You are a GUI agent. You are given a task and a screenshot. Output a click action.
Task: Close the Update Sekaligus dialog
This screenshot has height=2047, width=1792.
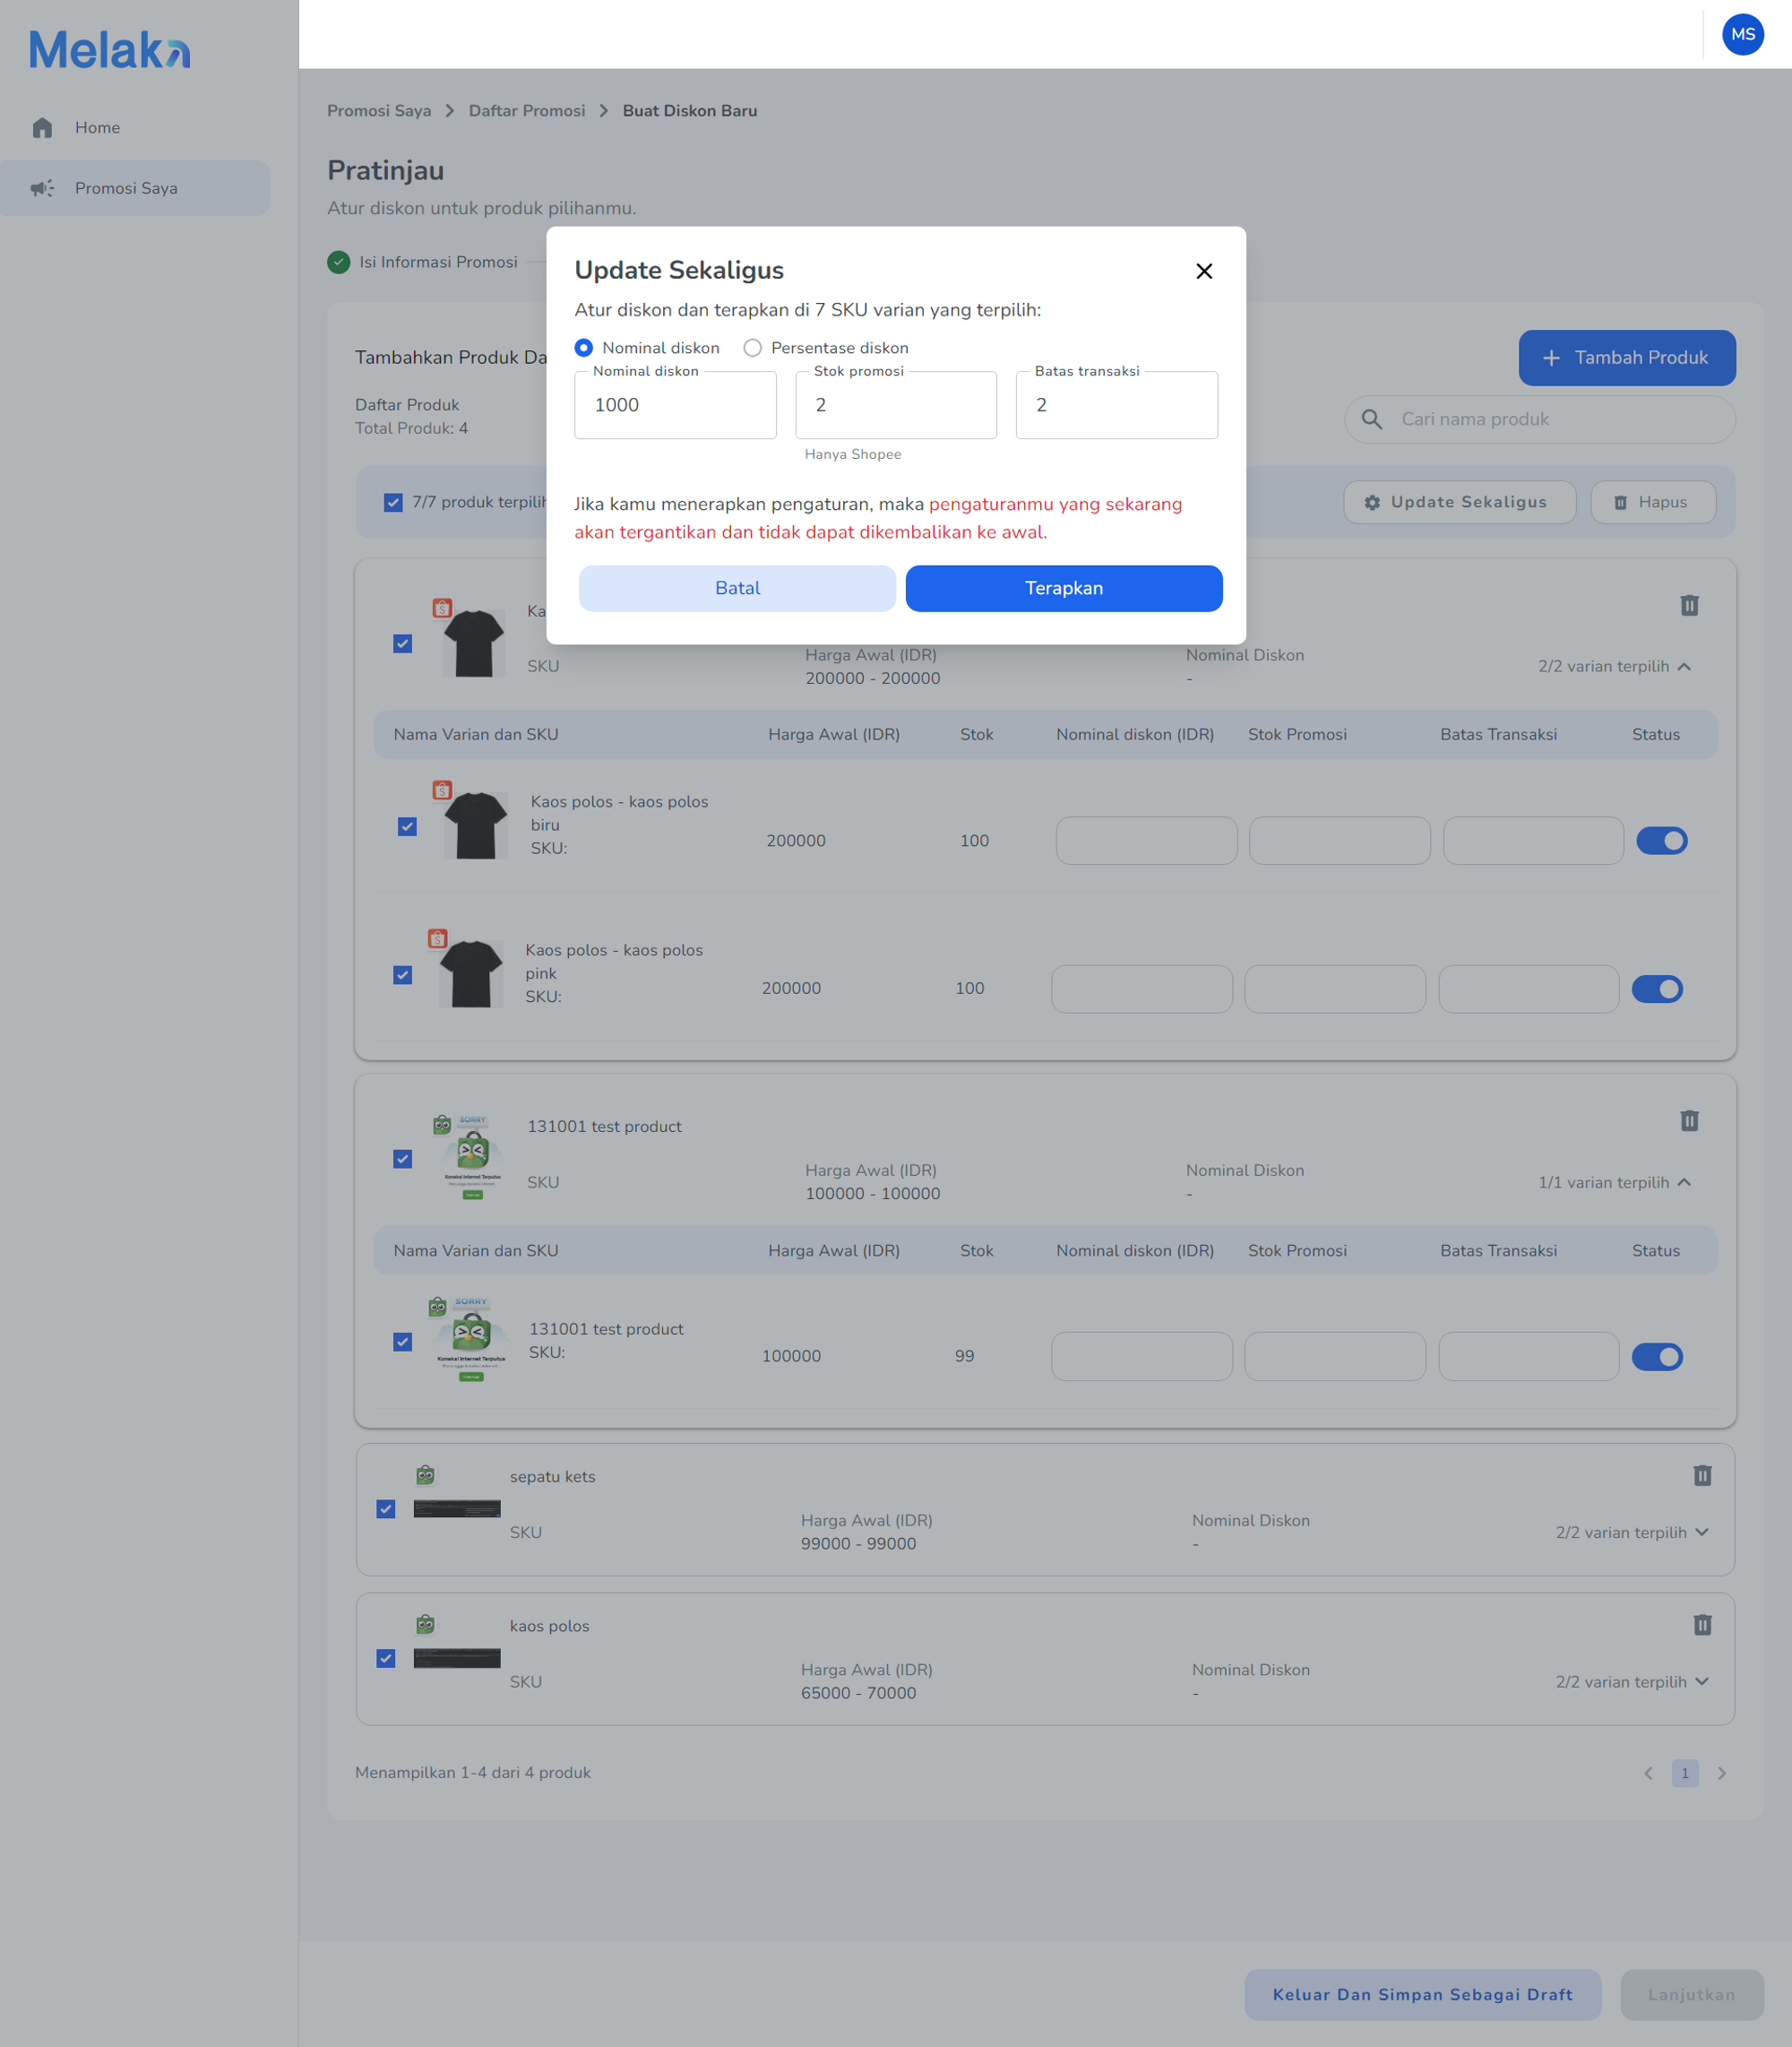(x=1204, y=271)
